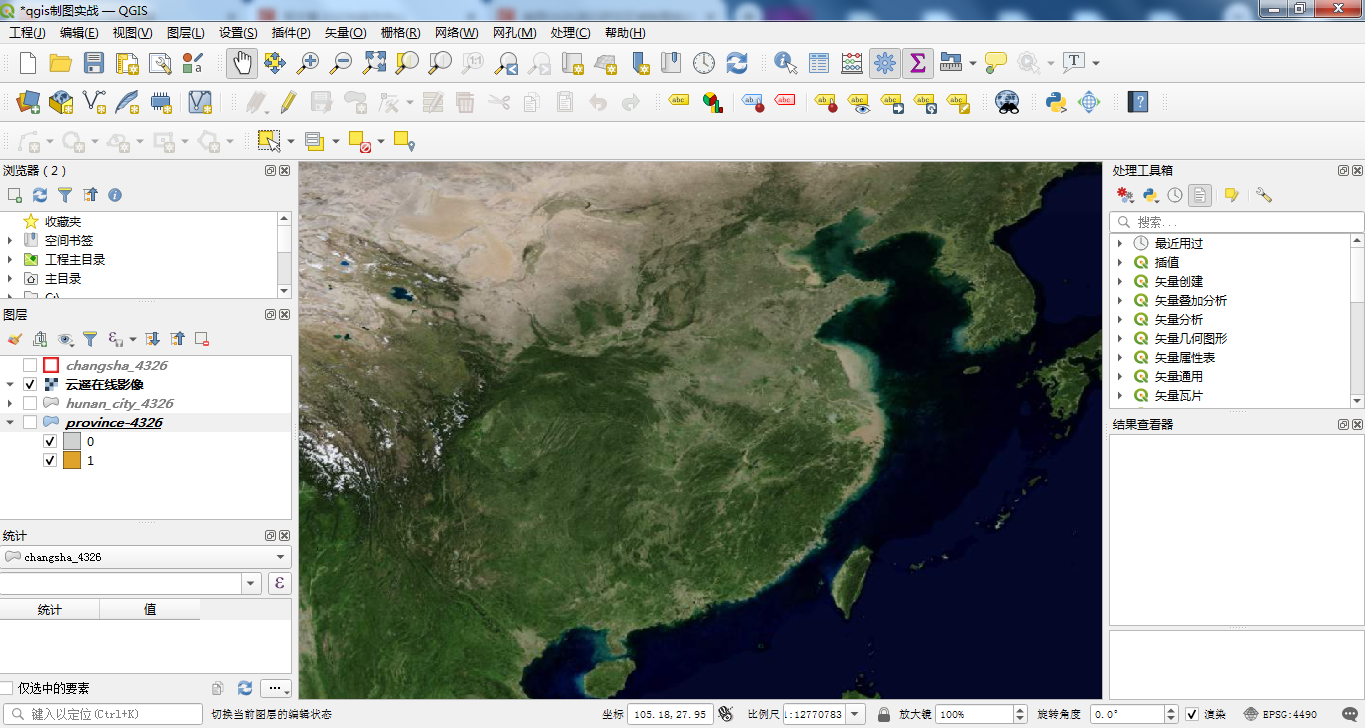Screen dimensions: 1365x728
Task: Expand the hunan_city_4326 layer node
Action: pos(10,404)
